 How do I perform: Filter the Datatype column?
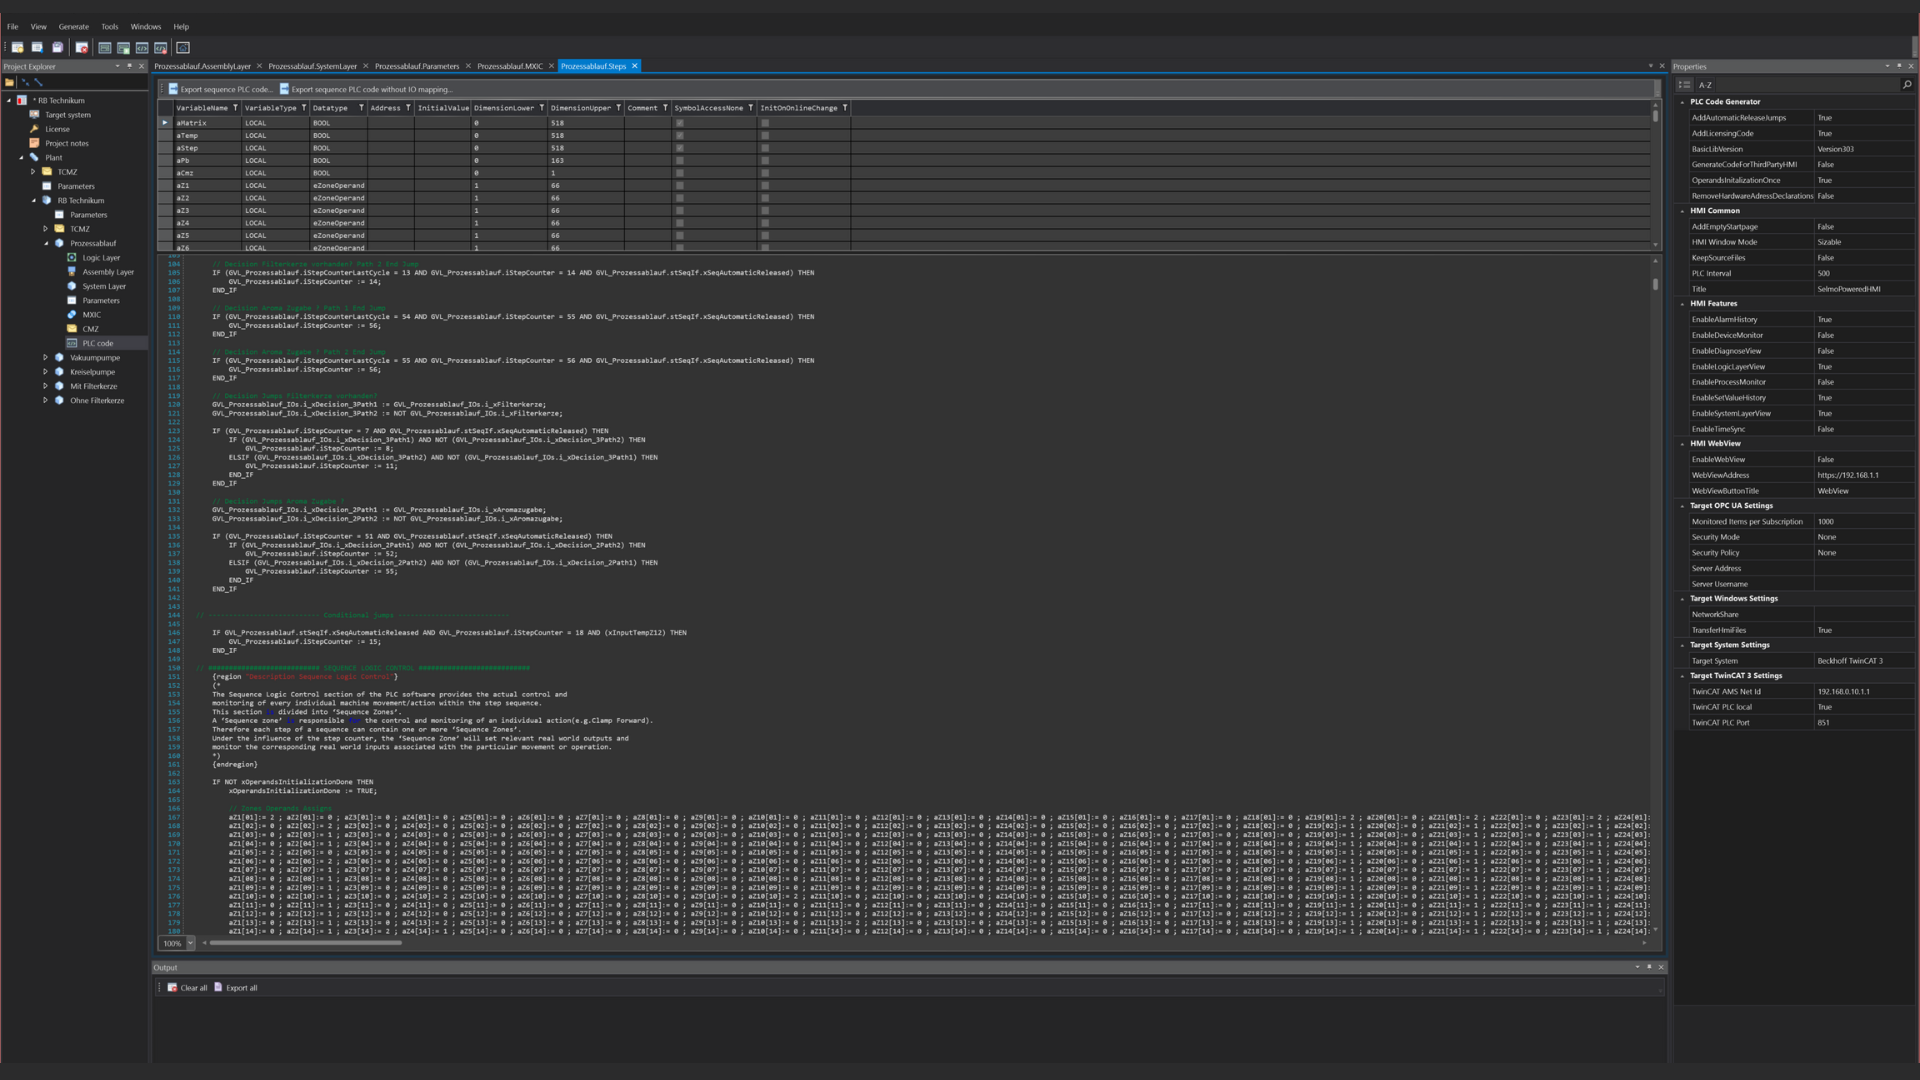pos(361,108)
